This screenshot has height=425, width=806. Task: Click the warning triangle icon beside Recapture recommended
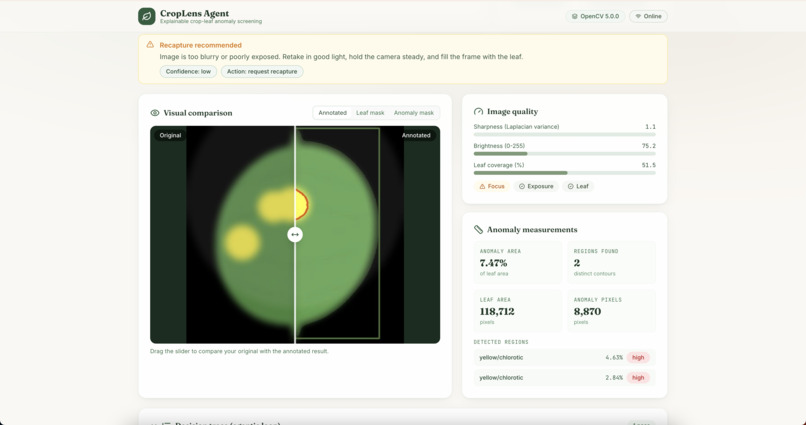tap(150, 45)
